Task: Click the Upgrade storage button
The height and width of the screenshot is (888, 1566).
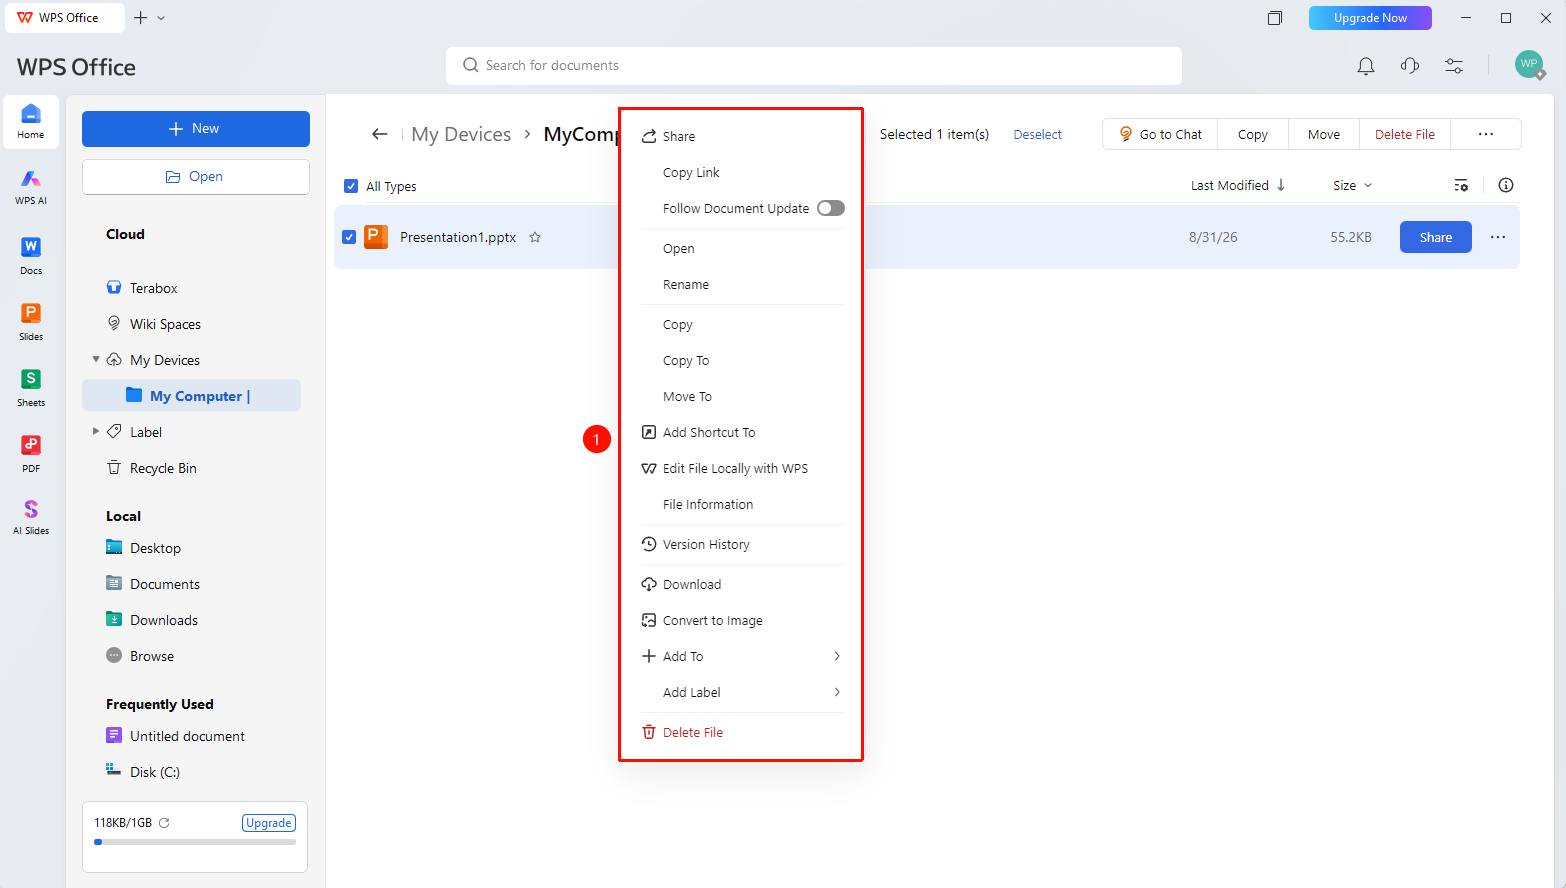Action: click(269, 823)
